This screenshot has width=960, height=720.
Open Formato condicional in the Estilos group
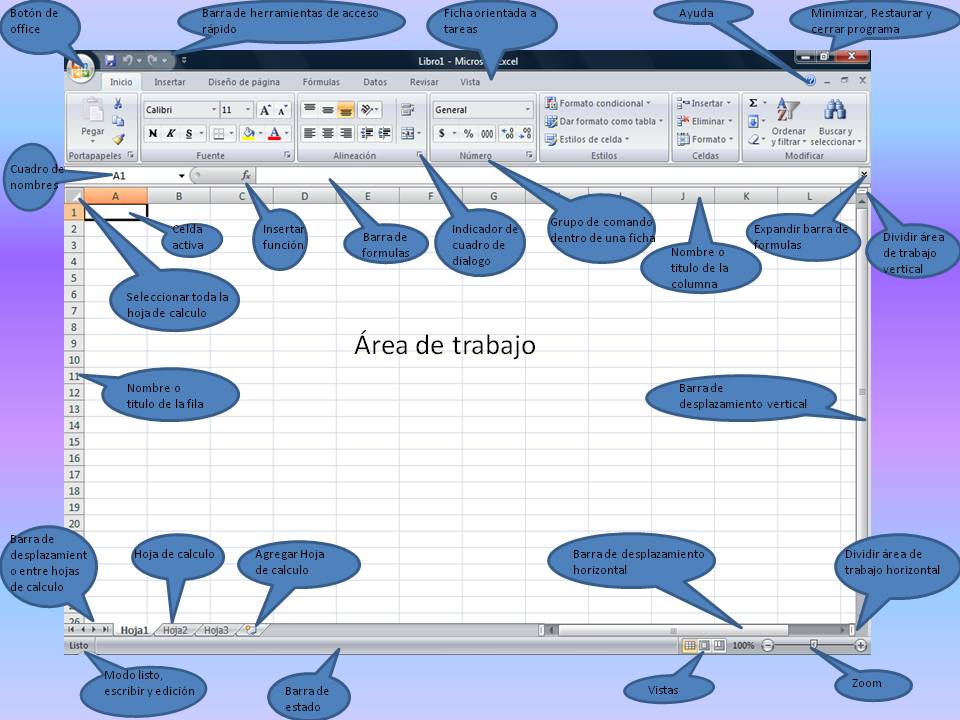pos(597,102)
